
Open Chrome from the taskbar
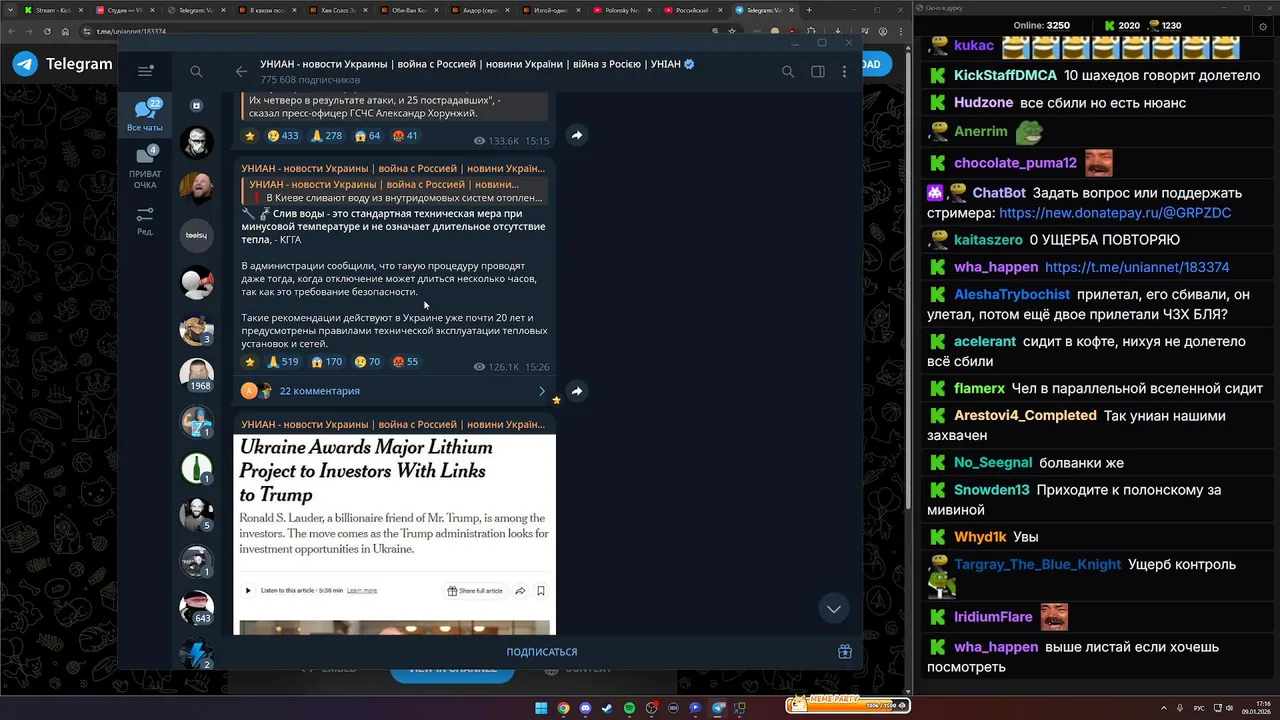[x=563, y=708]
